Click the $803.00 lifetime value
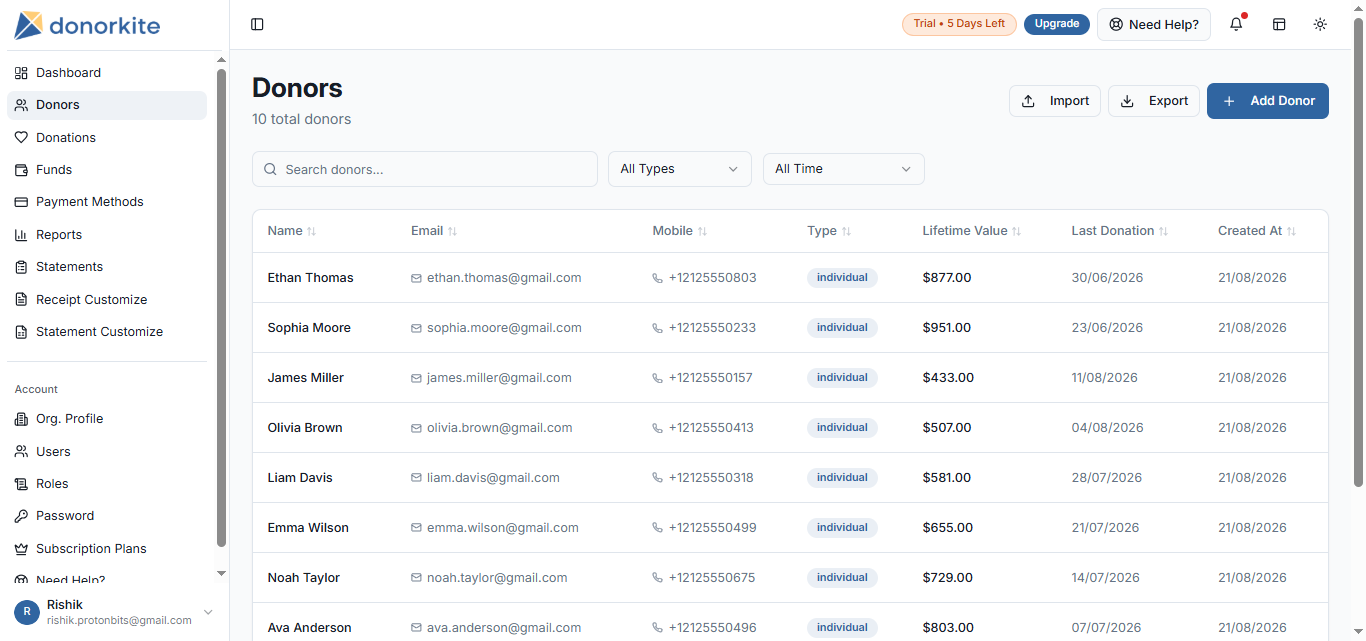This screenshot has width=1366, height=641. (948, 628)
